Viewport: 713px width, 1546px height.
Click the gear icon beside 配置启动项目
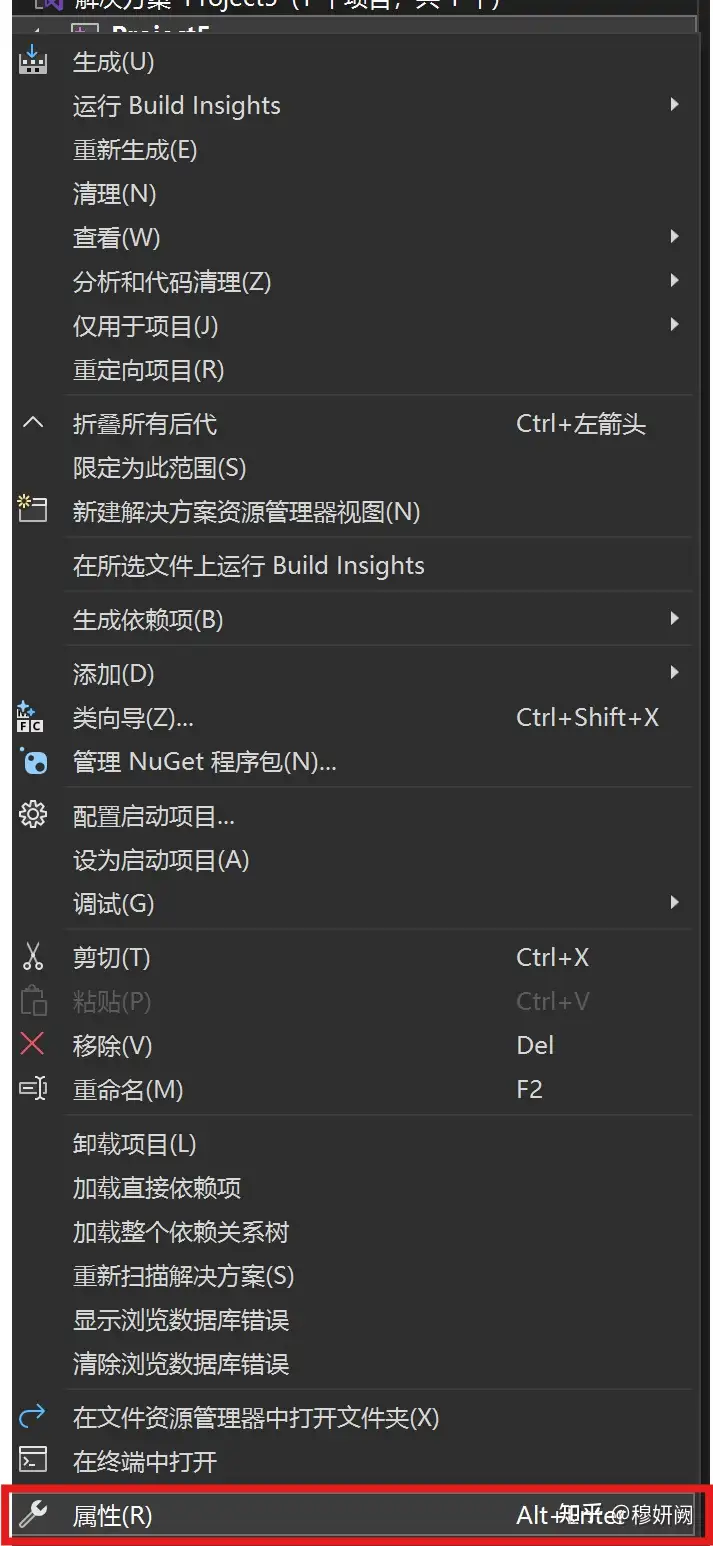[x=33, y=815]
